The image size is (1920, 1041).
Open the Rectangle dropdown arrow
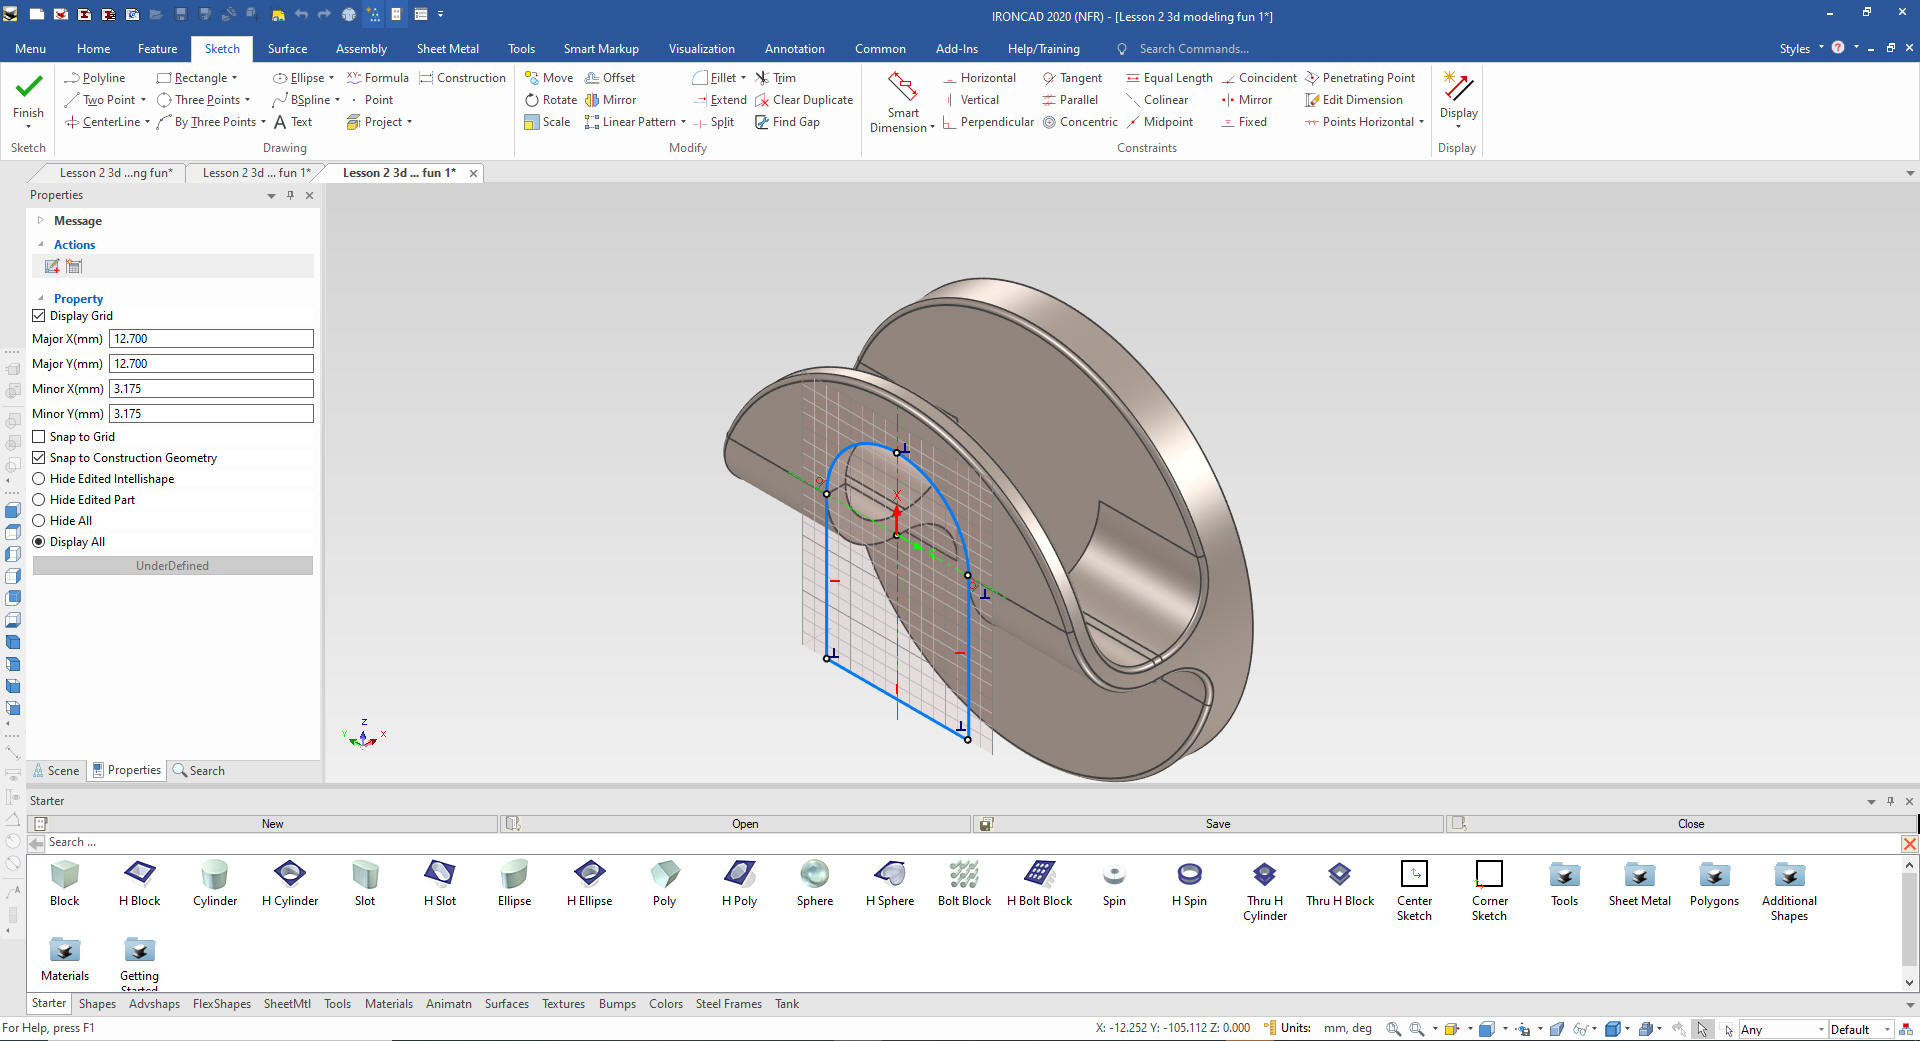coord(235,78)
